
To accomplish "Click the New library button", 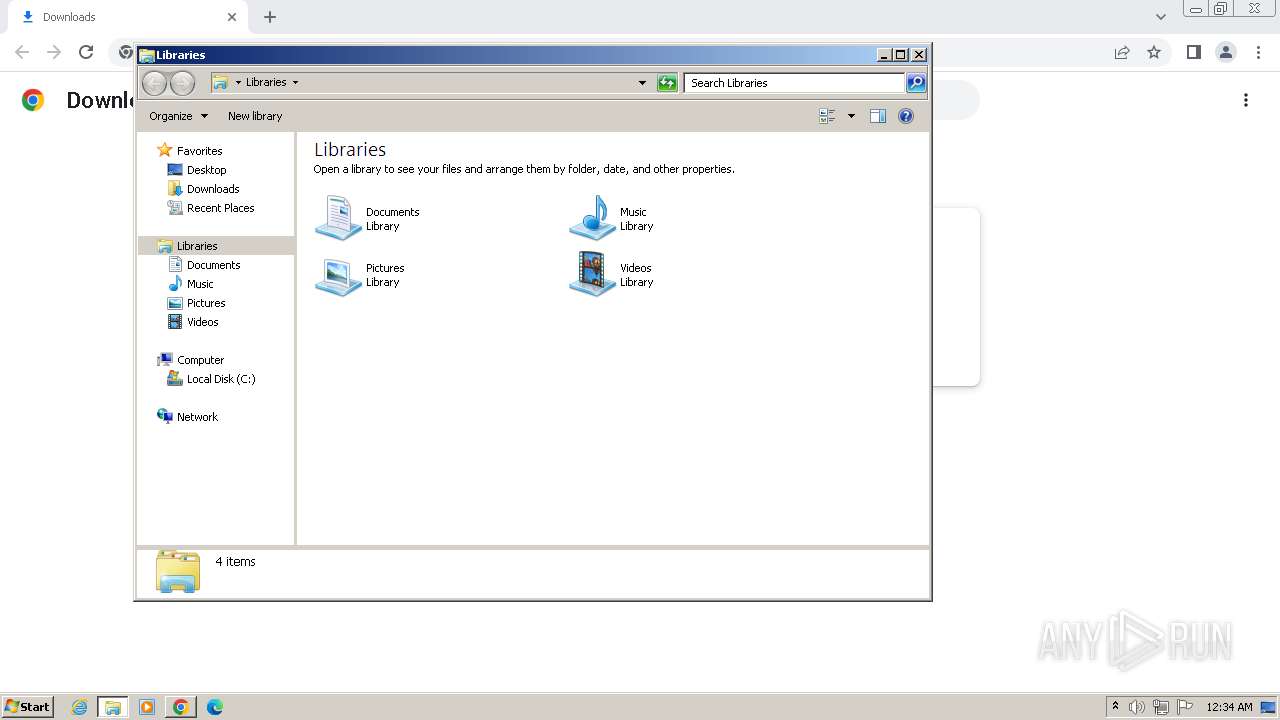I will coord(255,116).
